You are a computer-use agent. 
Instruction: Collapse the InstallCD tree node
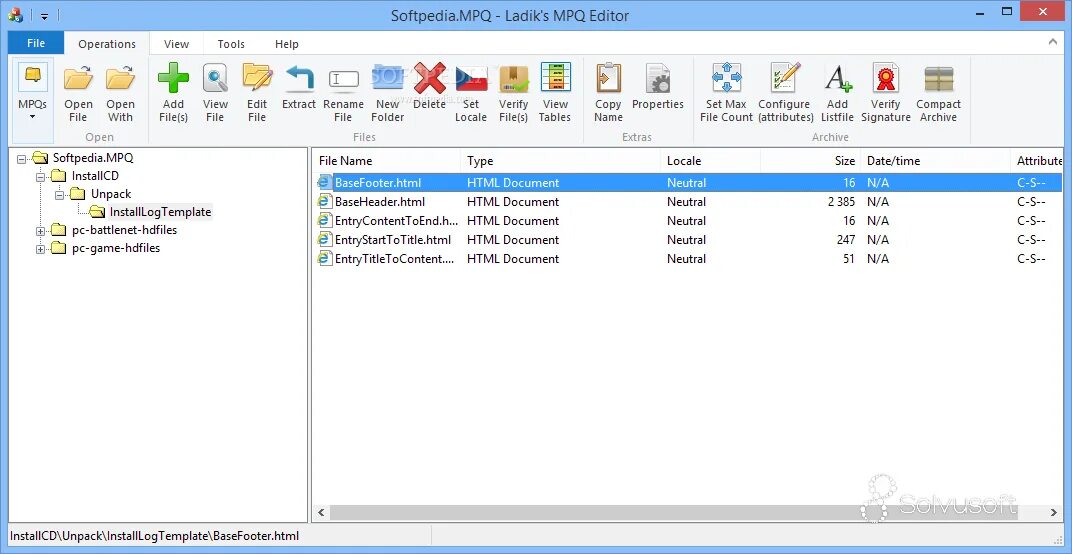[x=40, y=176]
